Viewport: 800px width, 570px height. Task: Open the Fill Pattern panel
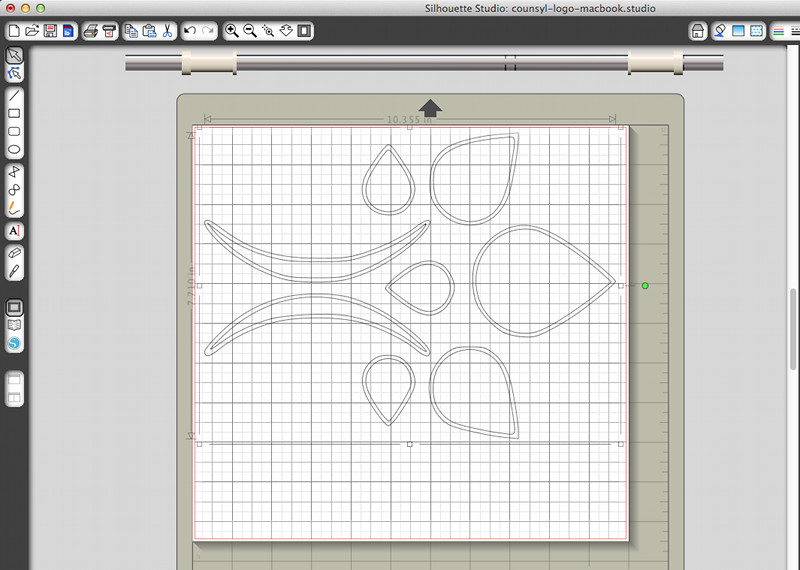[756, 31]
